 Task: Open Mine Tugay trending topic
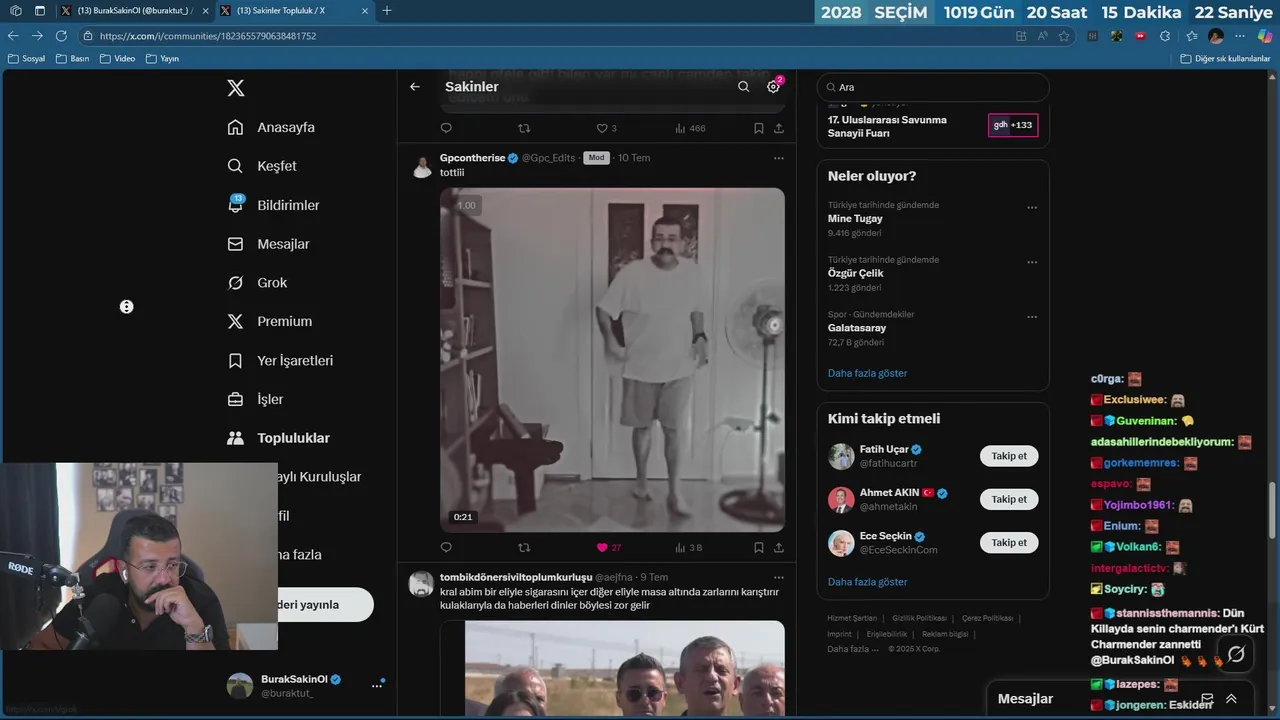coord(855,218)
